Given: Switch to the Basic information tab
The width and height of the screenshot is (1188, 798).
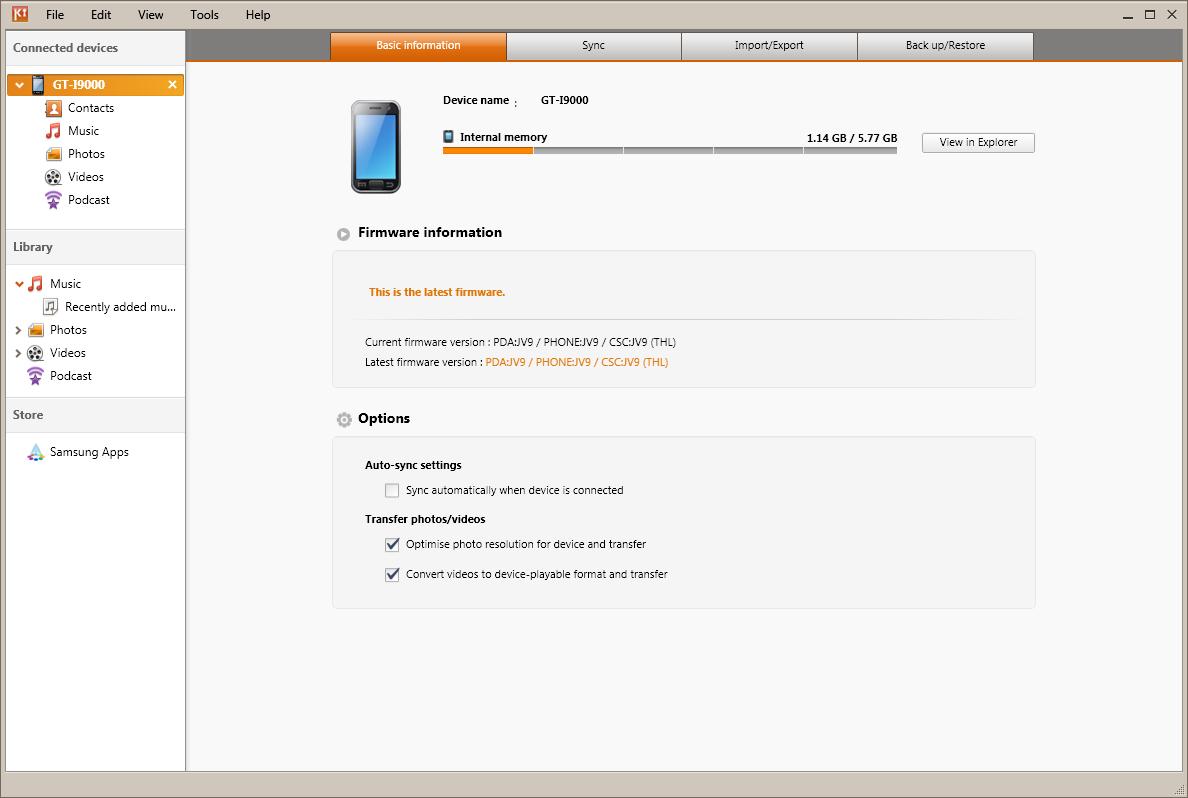Looking at the screenshot, I should 418,45.
